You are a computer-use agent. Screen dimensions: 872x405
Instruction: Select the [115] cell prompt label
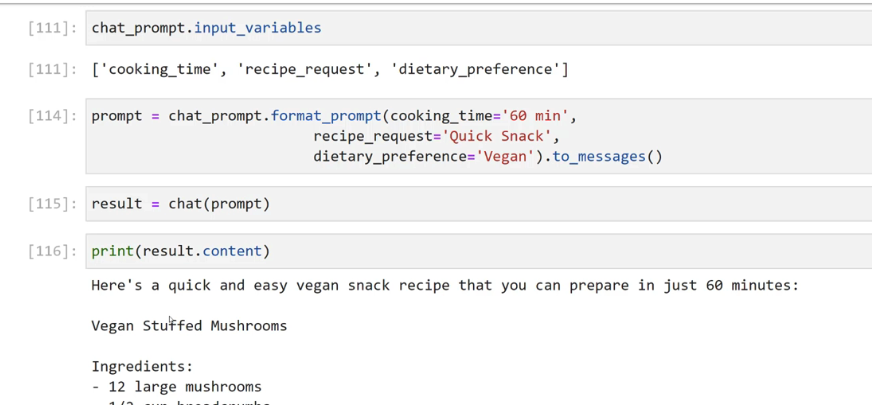click(x=52, y=204)
